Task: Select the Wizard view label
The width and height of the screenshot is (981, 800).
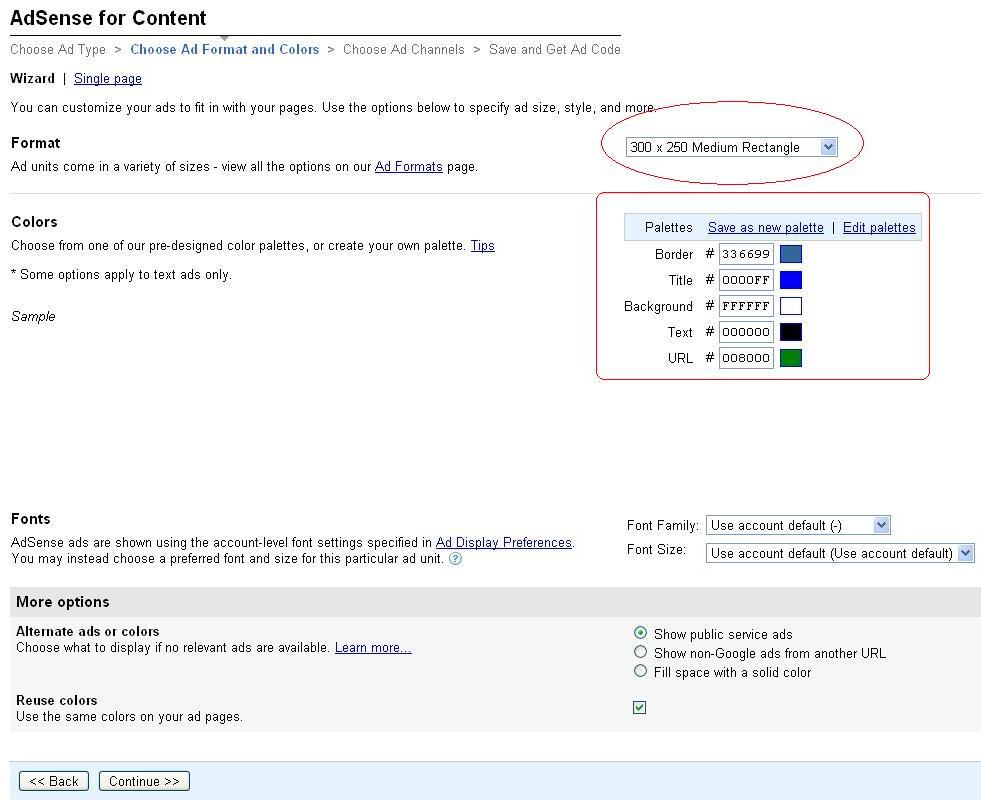Action: [x=33, y=79]
